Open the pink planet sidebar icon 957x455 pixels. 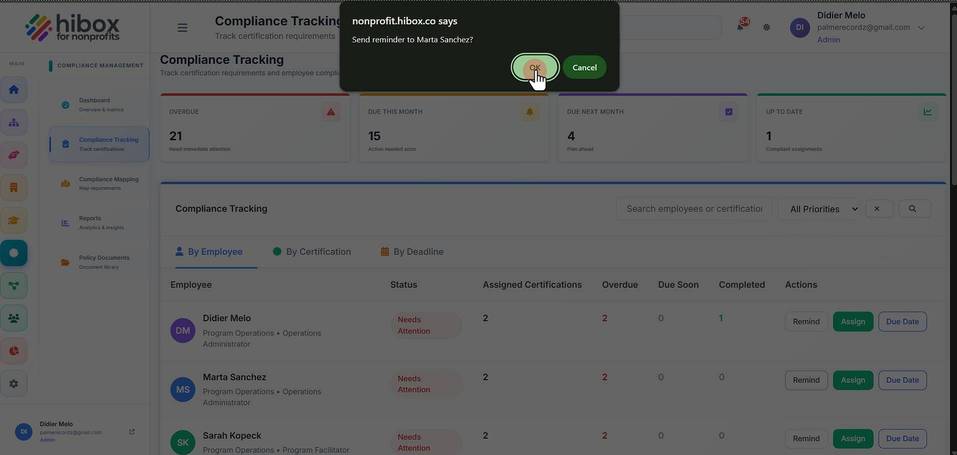[13, 155]
